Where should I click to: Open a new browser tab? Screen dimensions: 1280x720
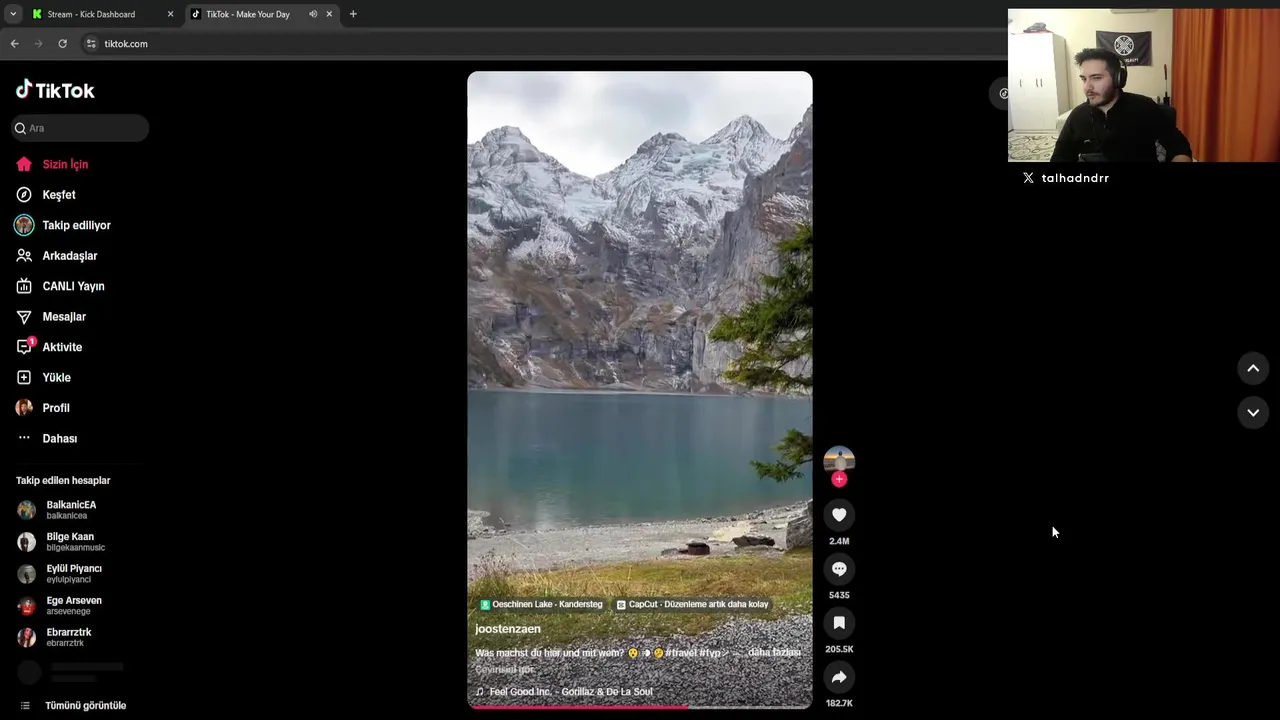click(353, 14)
